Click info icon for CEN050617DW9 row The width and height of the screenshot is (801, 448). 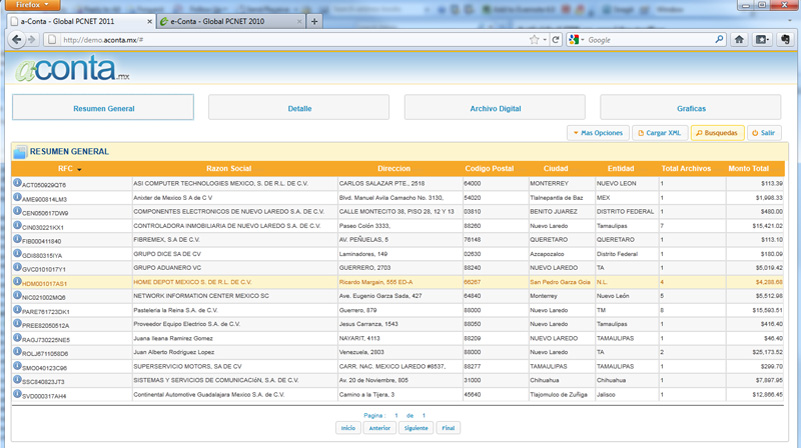point(17,210)
